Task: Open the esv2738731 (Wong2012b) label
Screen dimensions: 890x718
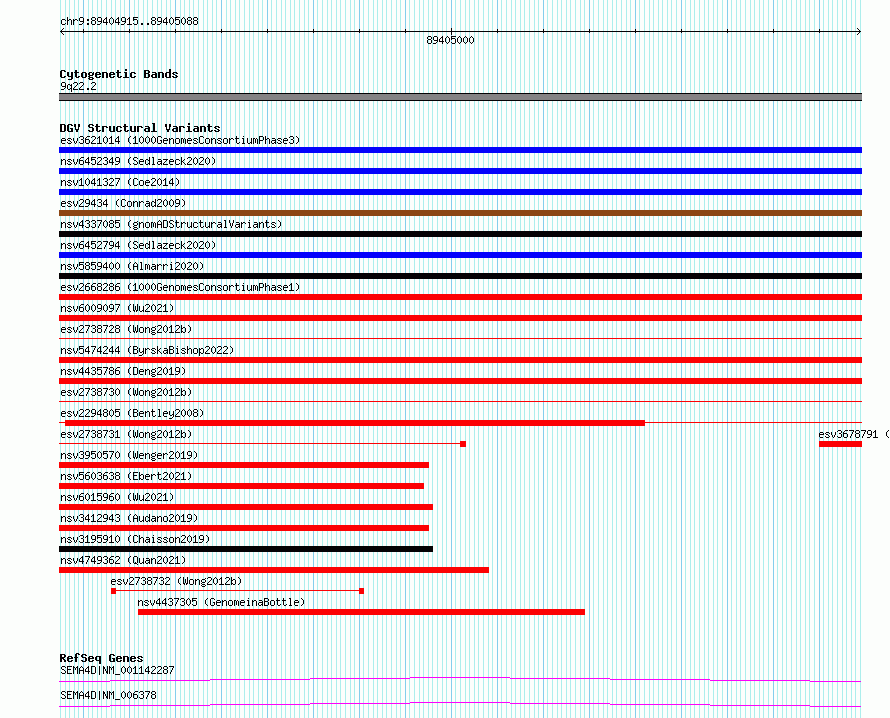Action: (x=126, y=434)
